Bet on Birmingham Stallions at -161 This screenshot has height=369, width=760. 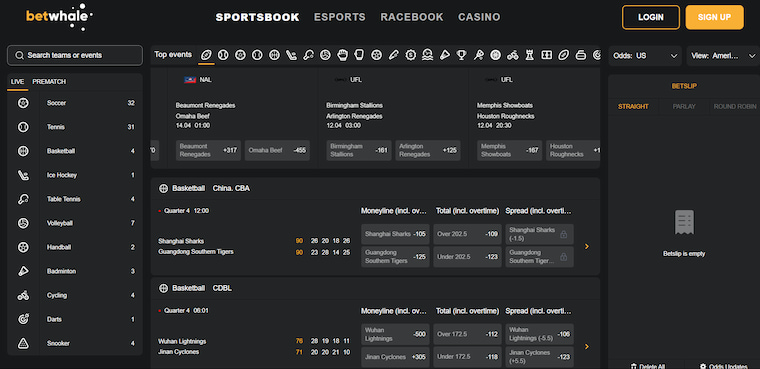point(359,150)
